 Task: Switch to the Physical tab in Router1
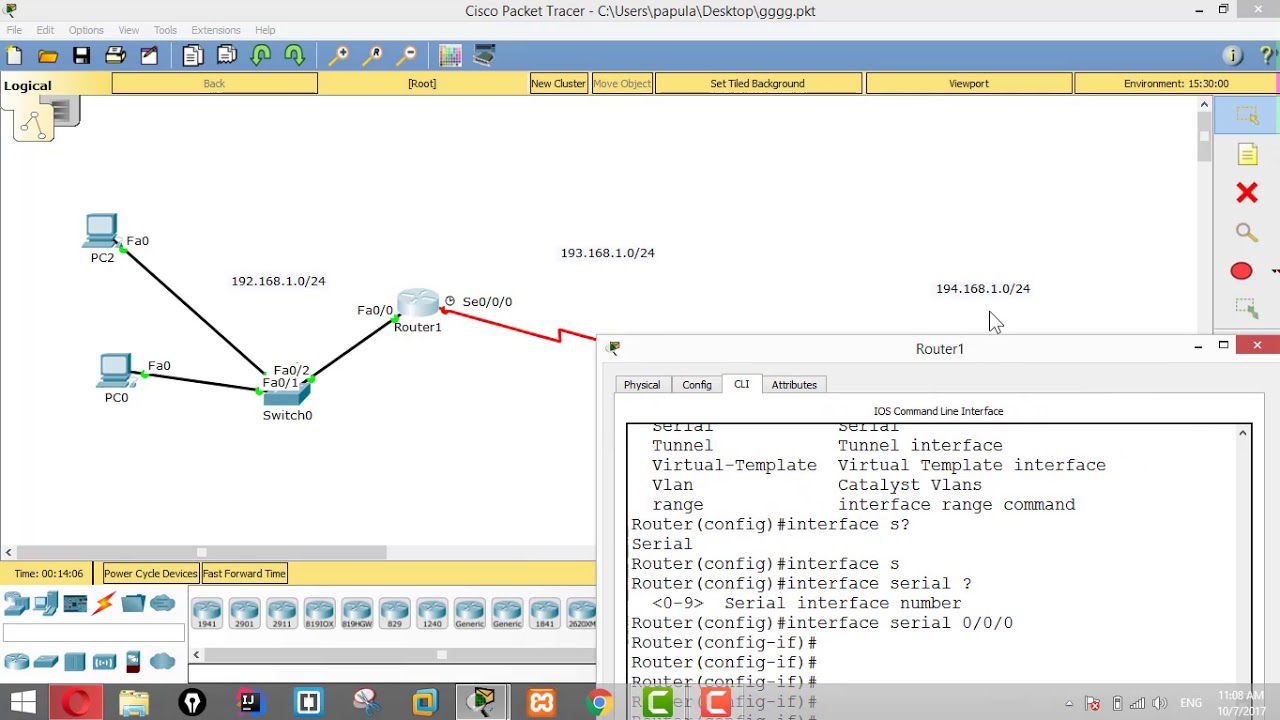click(642, 385)
